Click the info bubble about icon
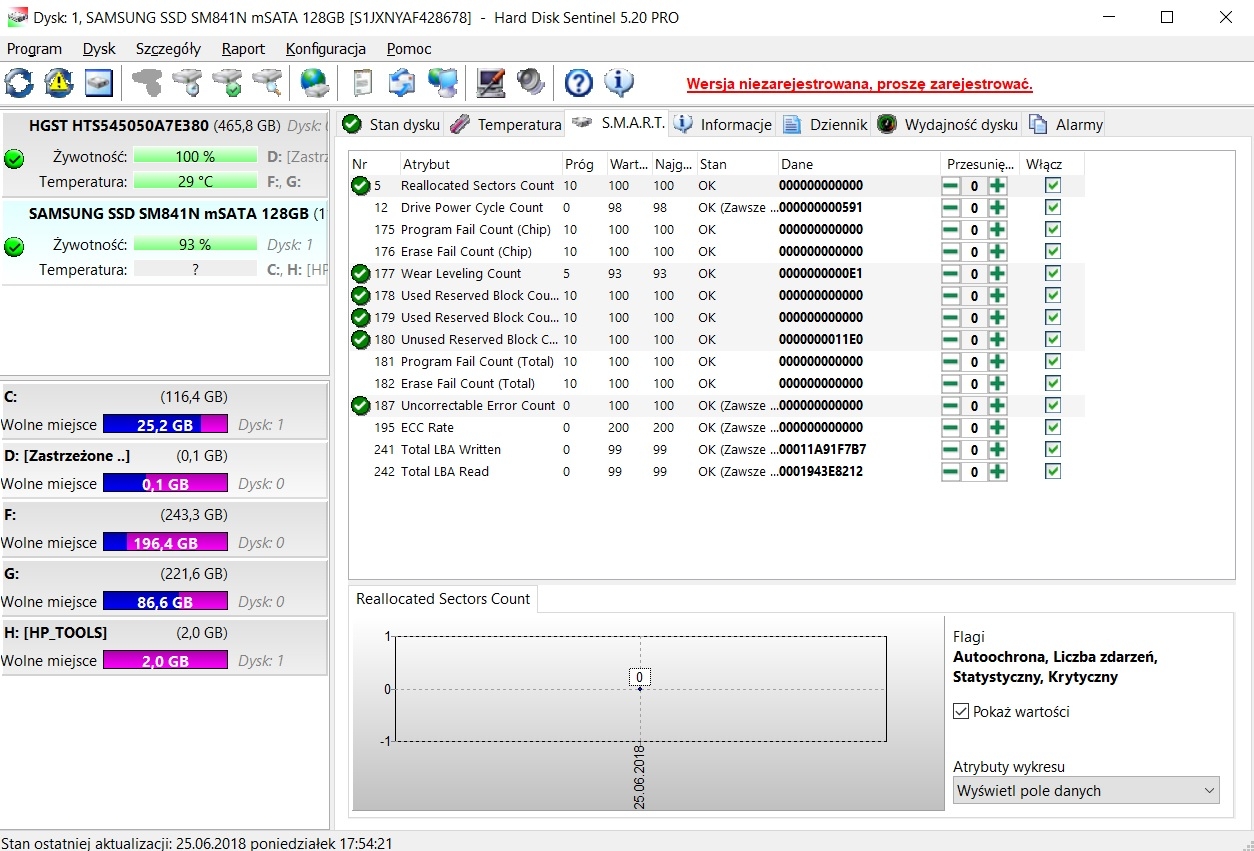Screen dimensions: 1254x851 [x=619, y=83]
